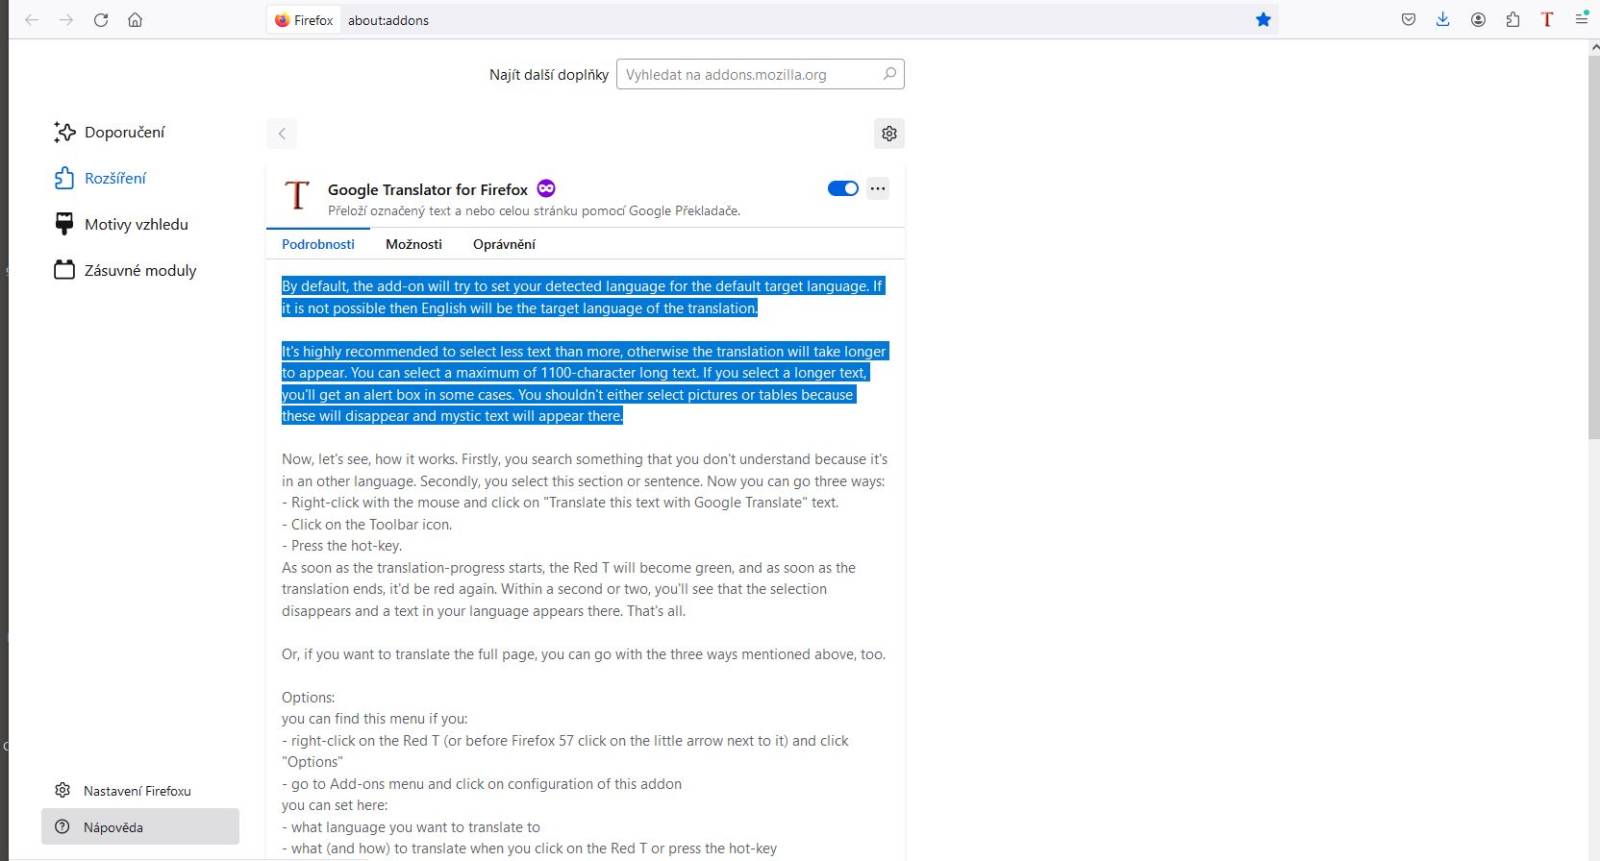1600x861 pixels.
Task: Click the Doporučení sparkle icon
Action: coord(64,132)
